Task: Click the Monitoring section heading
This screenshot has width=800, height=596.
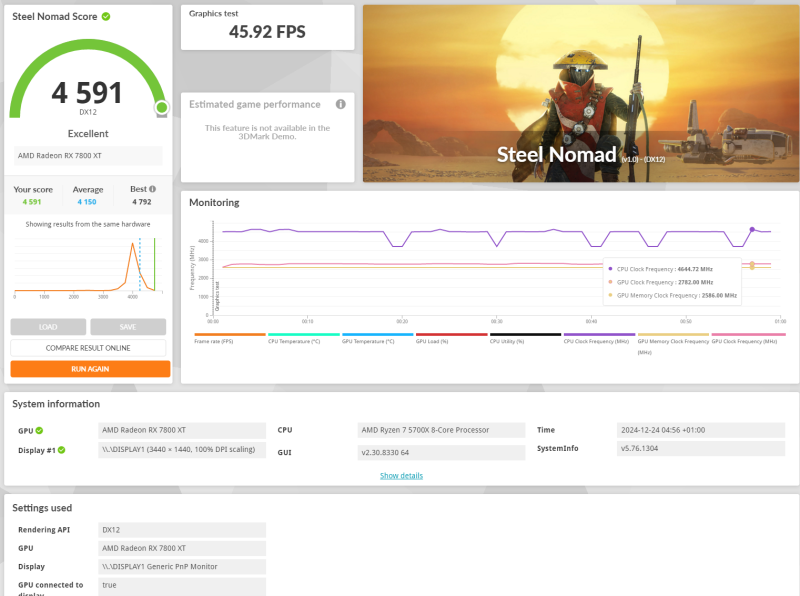Action: pyautogui.click(x=214, y=203)
